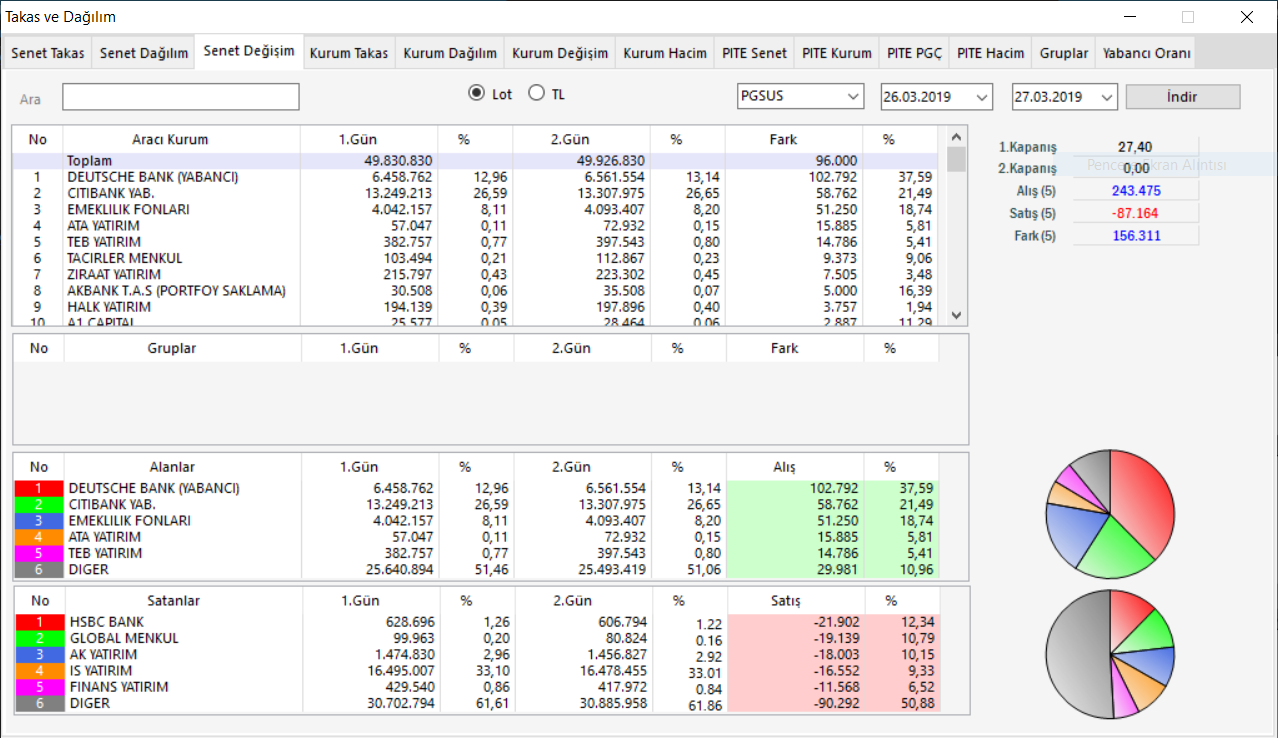Viewport: 1278px width, 738px height.
Task: Click the broker table scroll up arrow
Action: point(956,136)
